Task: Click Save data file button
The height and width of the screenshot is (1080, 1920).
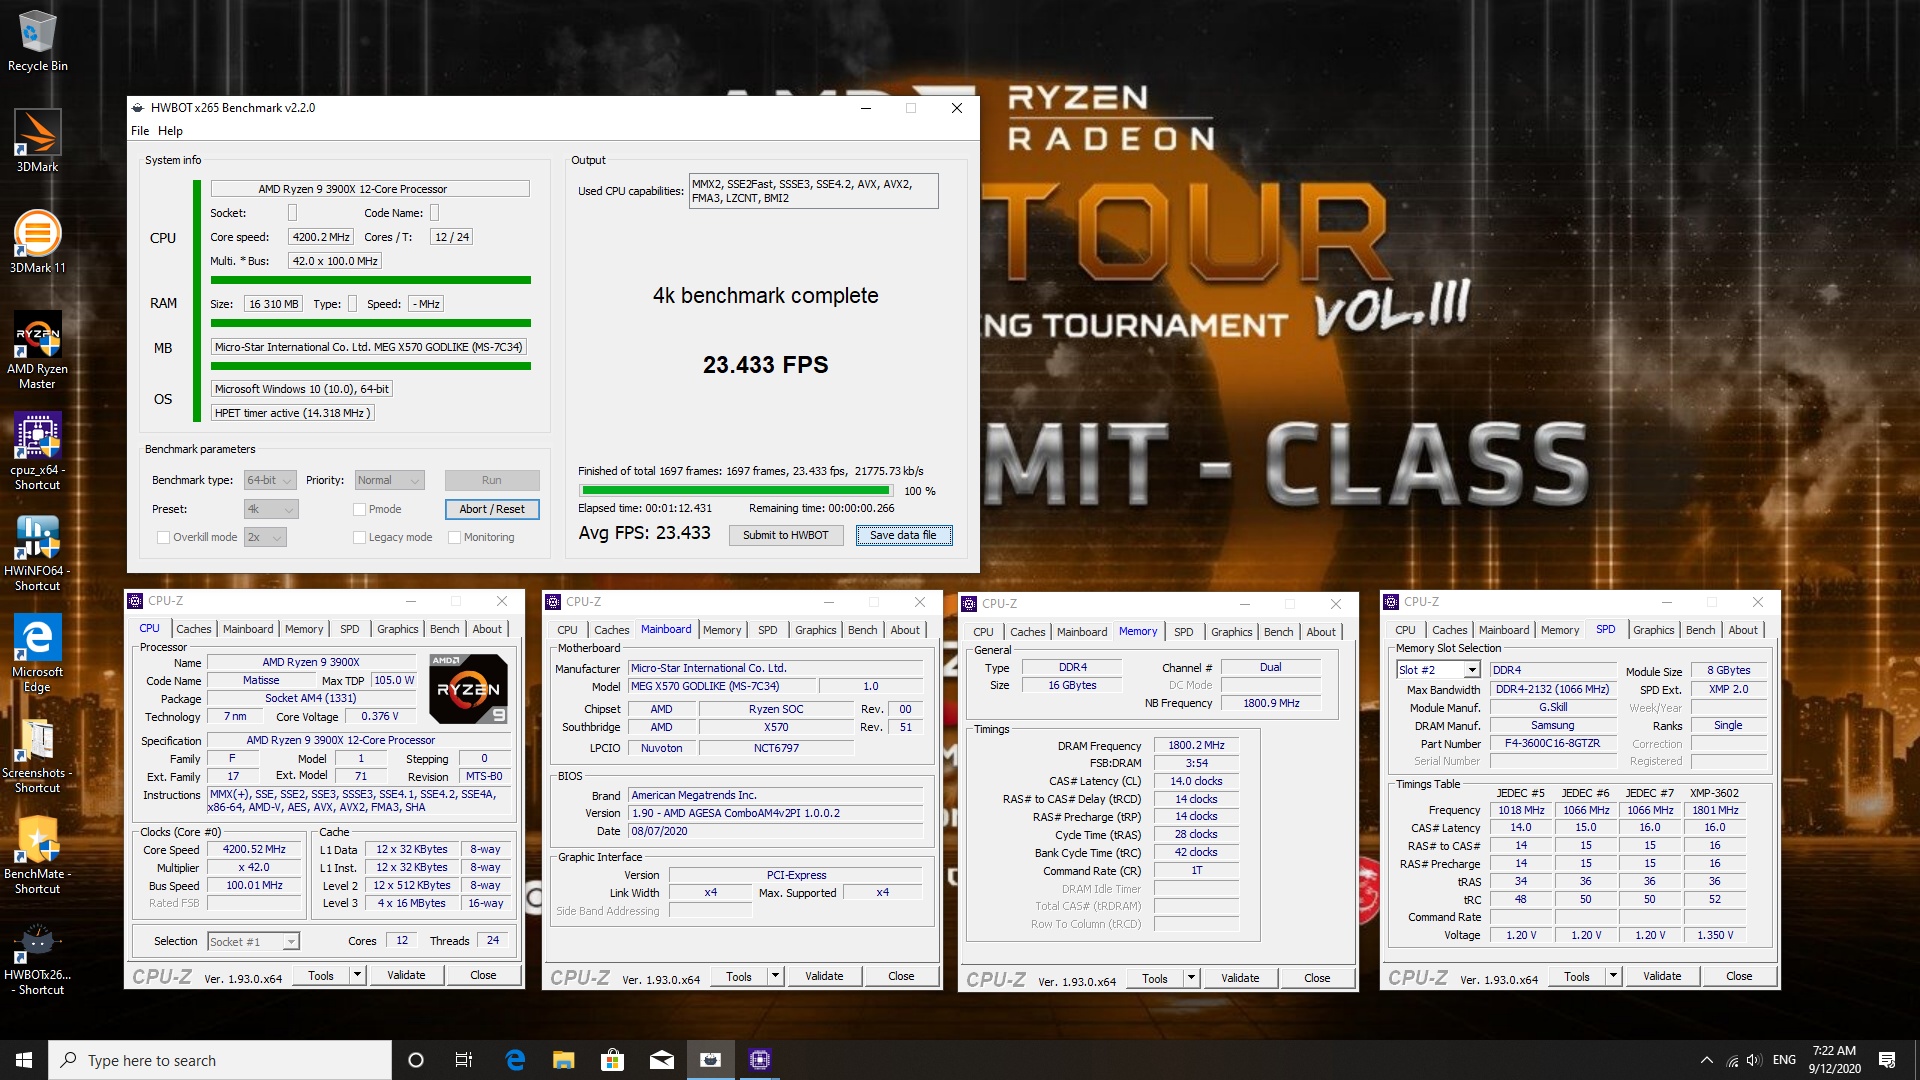Action: point(903,535)
